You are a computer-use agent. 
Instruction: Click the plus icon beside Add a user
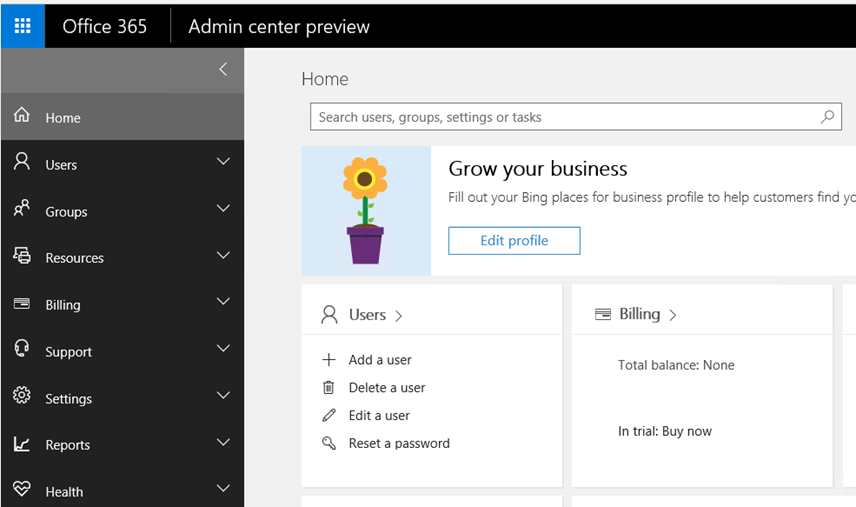(329, 360)
